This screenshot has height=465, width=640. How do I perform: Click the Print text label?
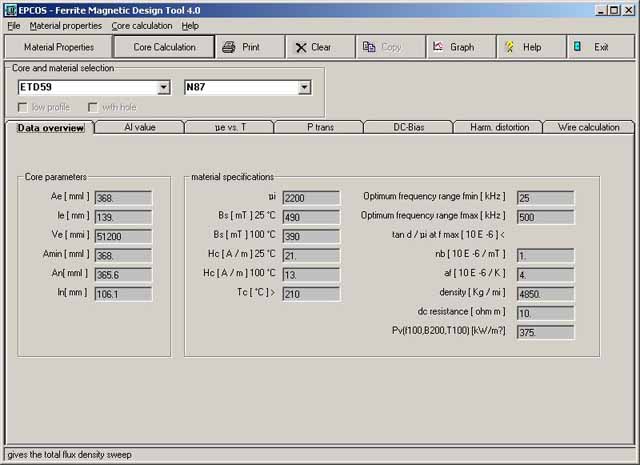click(251, 47)
